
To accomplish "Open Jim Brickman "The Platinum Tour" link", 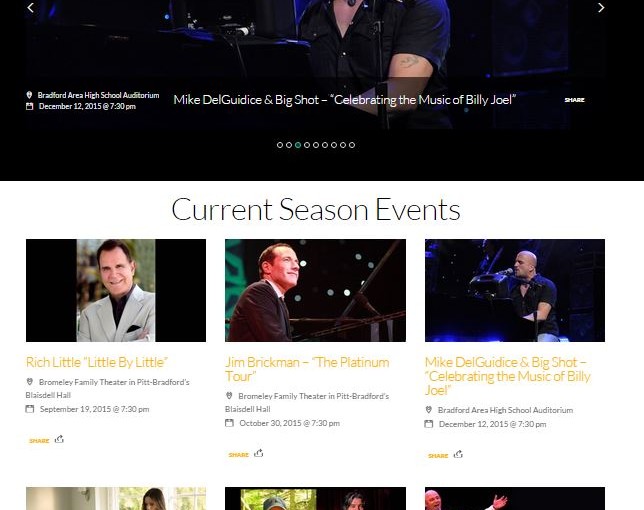I will coord(307,369).
